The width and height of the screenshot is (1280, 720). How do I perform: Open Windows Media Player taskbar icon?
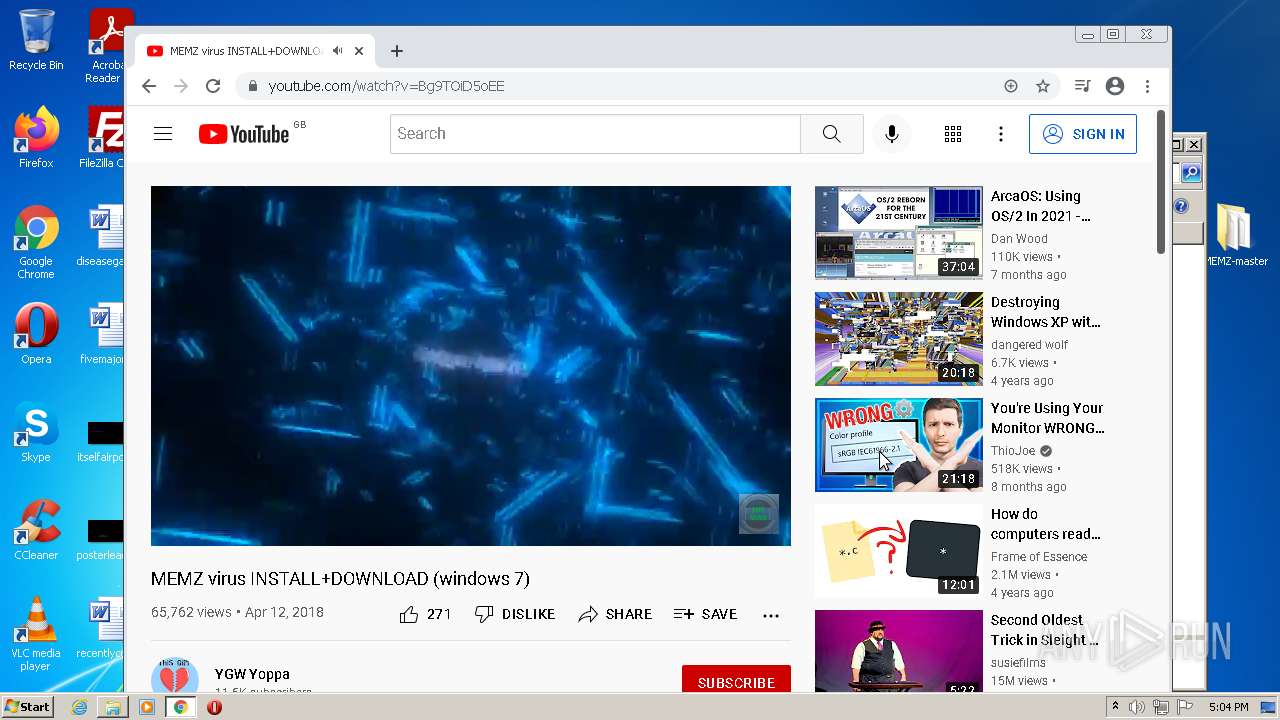pyautogui.click(x=147, y=707)
